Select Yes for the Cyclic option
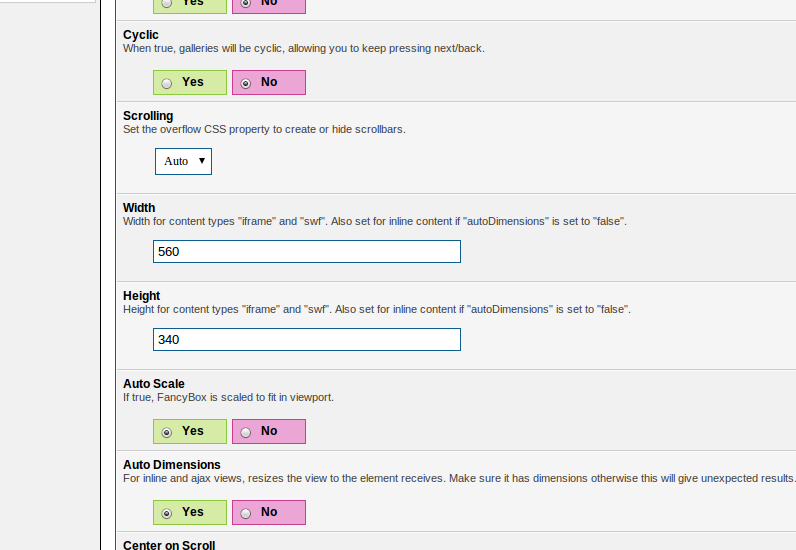 coord(167,83)
